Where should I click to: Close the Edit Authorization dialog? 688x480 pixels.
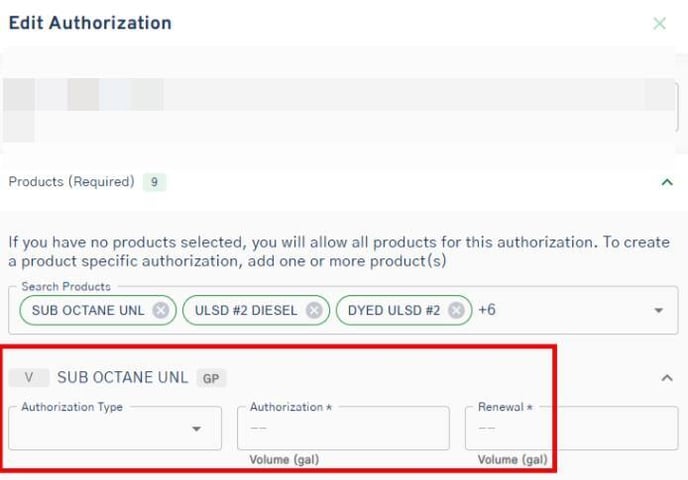(x=659, y=23)
